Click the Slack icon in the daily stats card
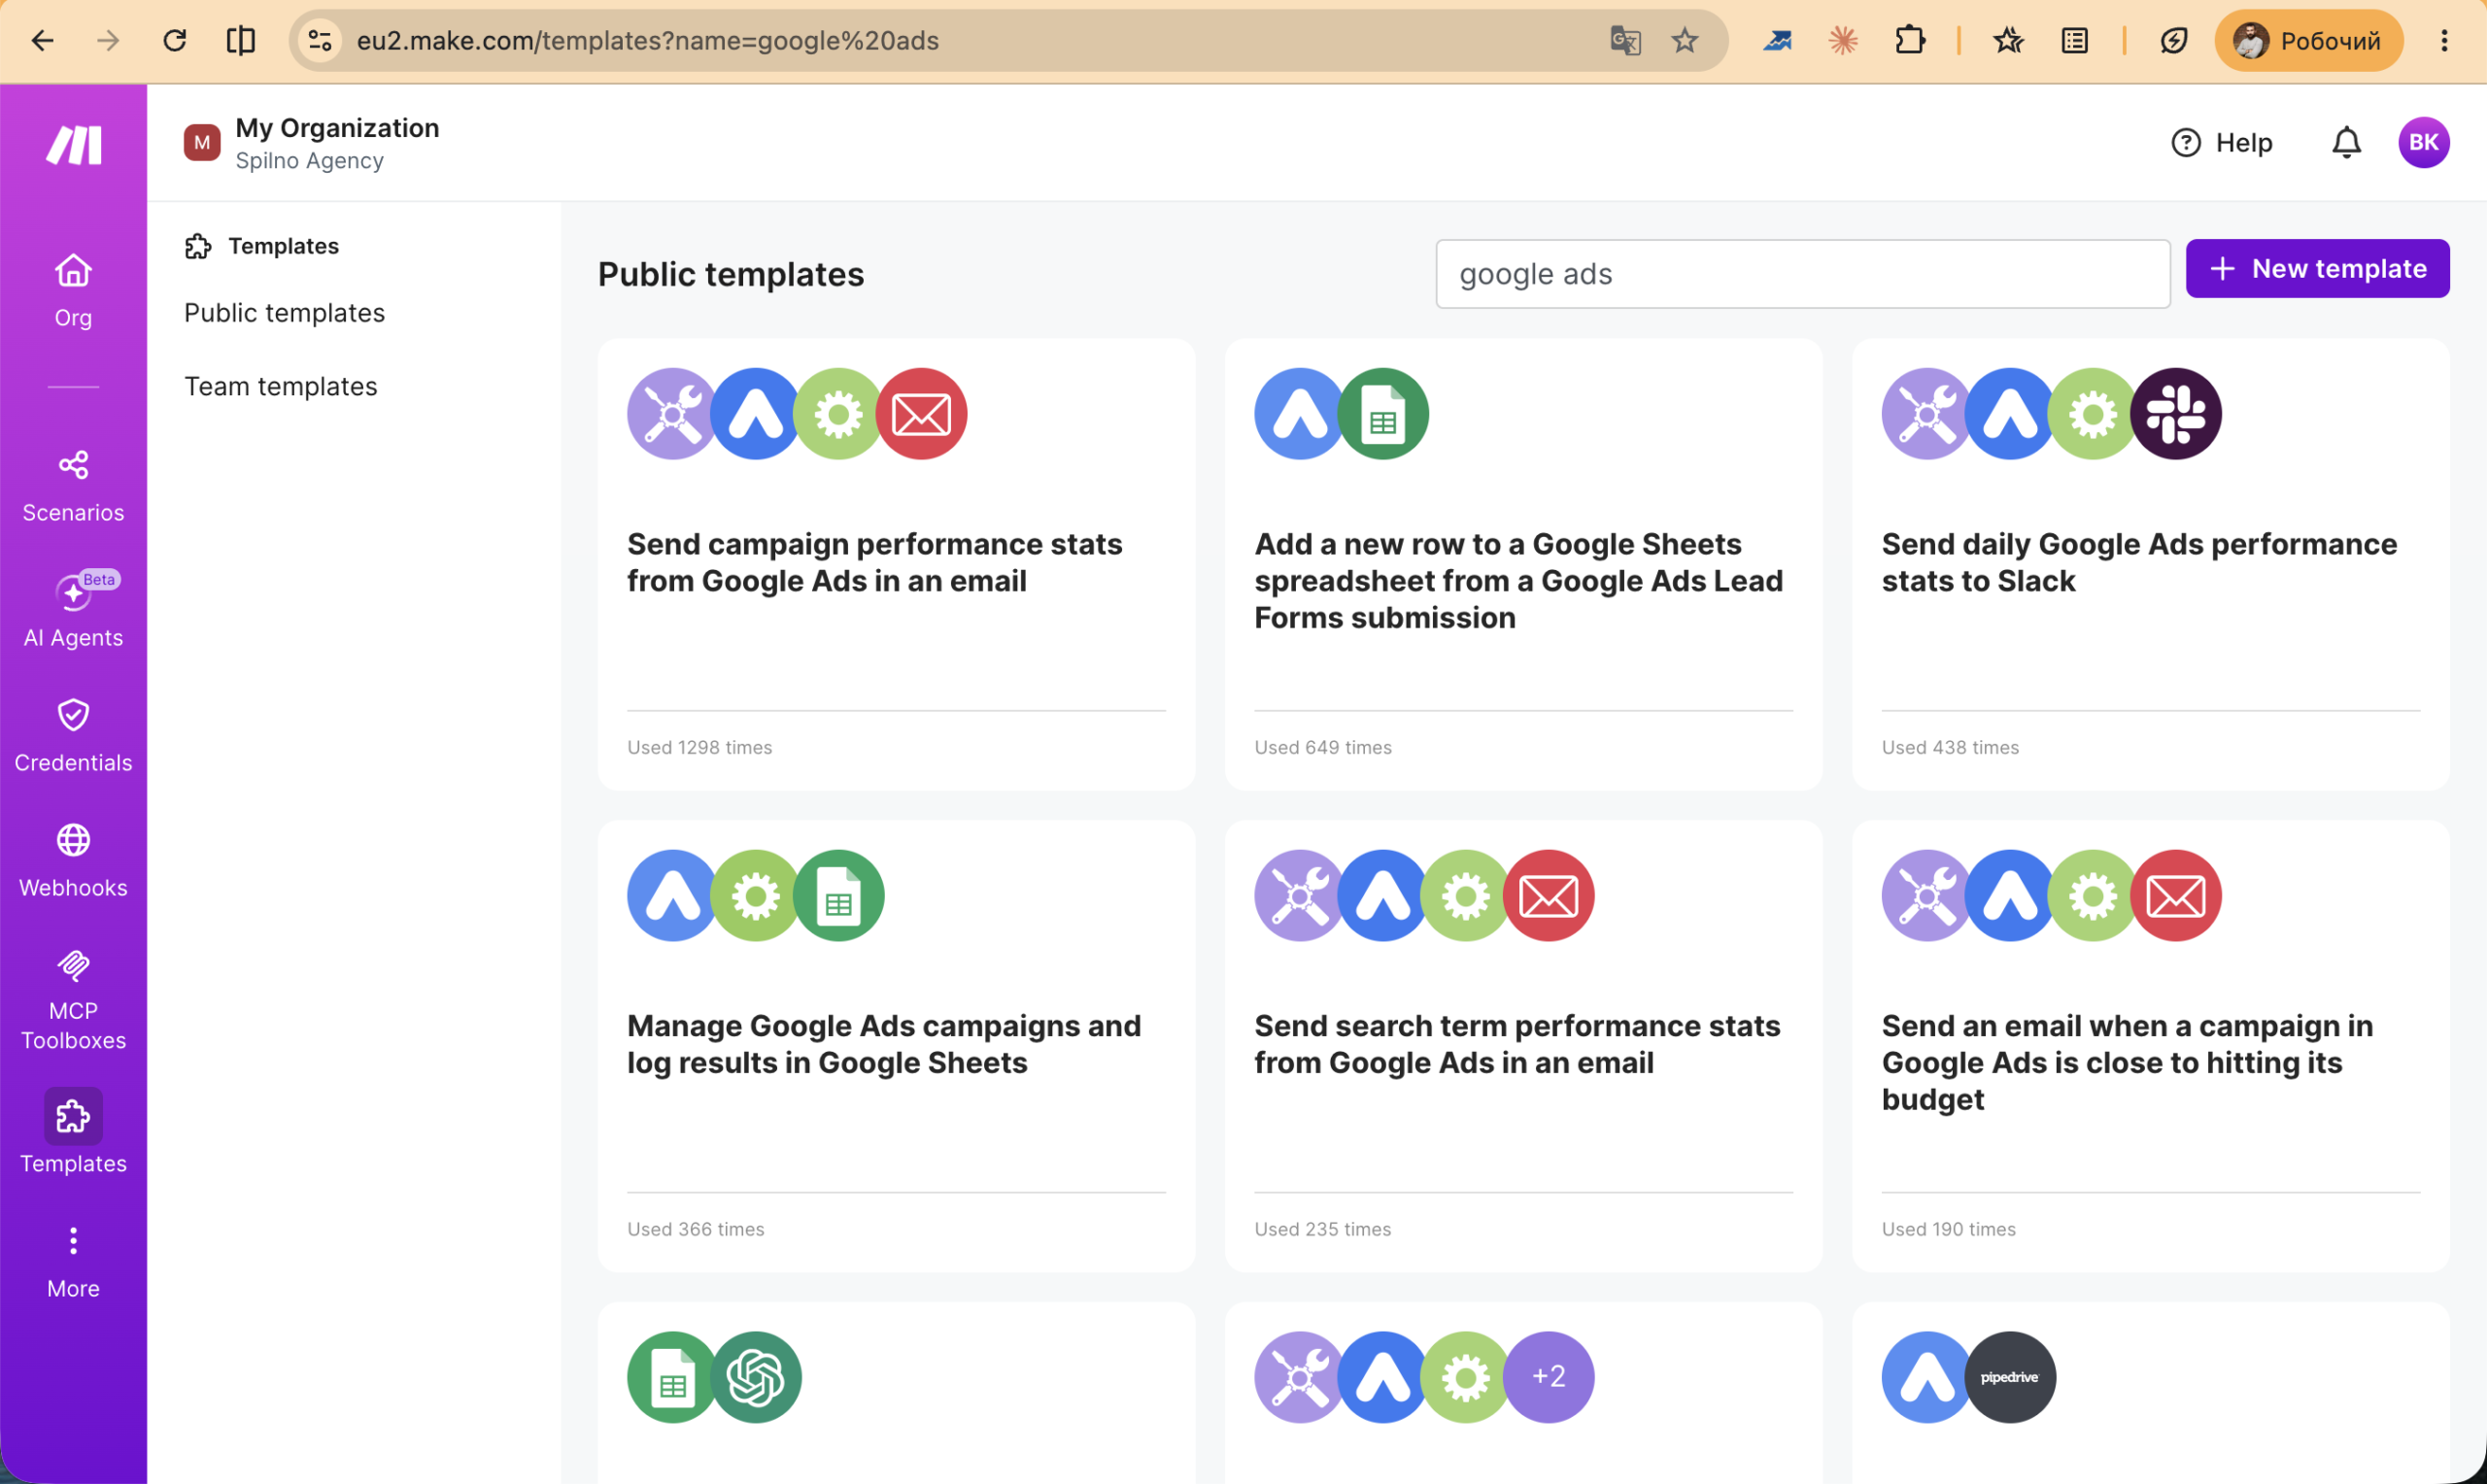This screenshot has height=1484, width=2487. coord(2176,413)
